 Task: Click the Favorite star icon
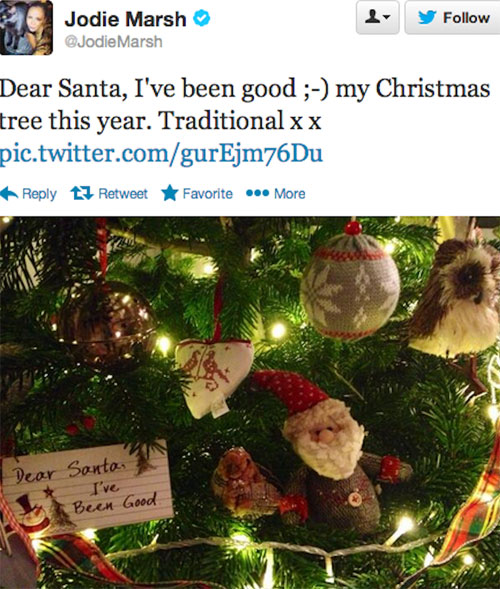[x=170, y=193]
